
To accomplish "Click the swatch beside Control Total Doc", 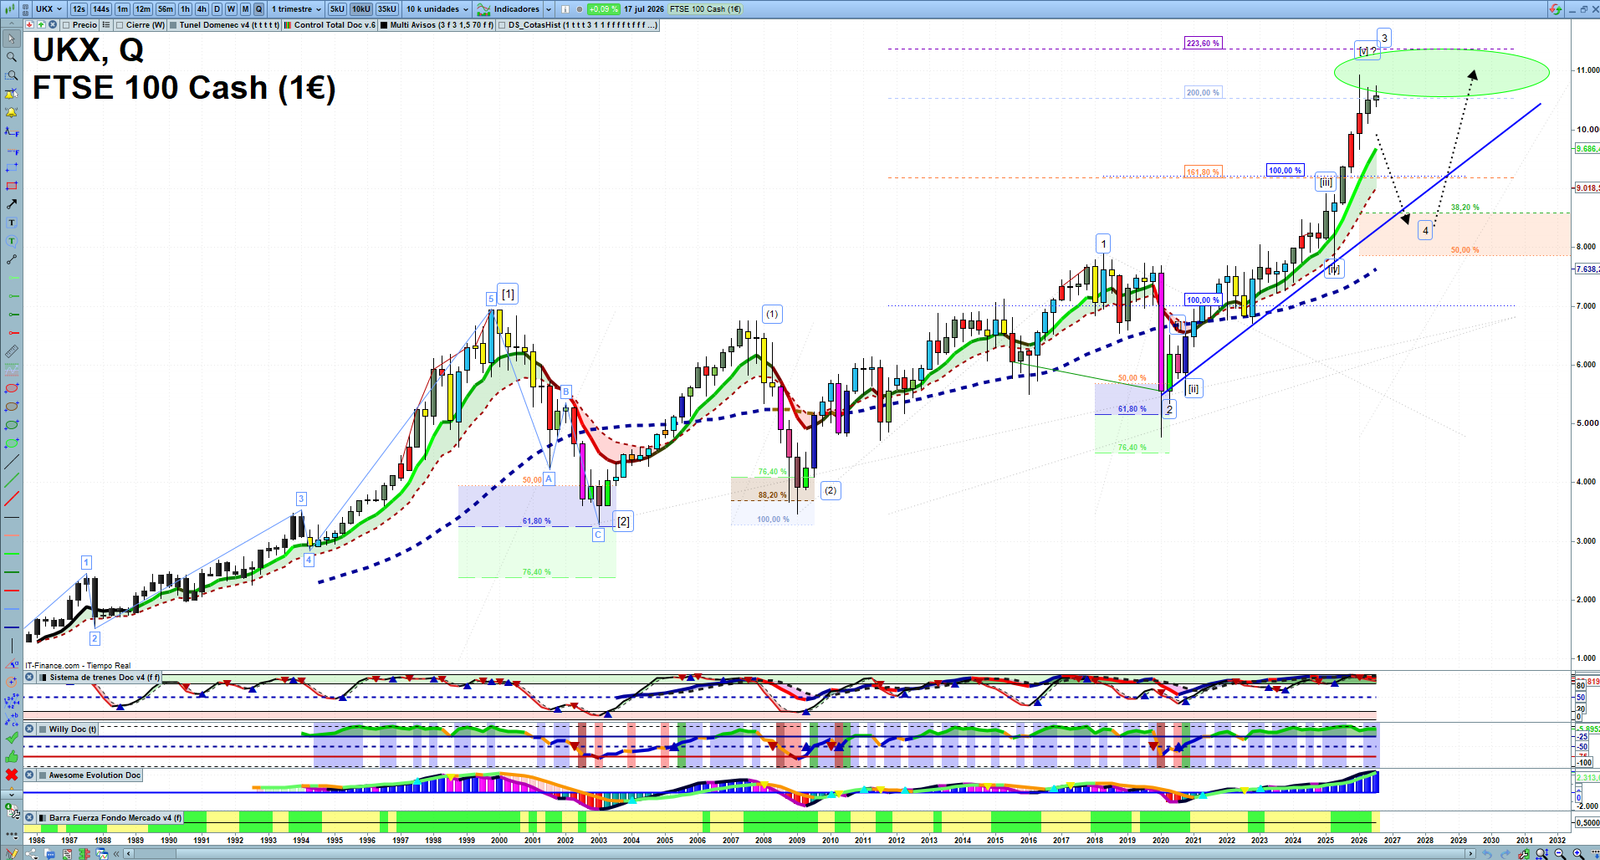I will 287,25.
